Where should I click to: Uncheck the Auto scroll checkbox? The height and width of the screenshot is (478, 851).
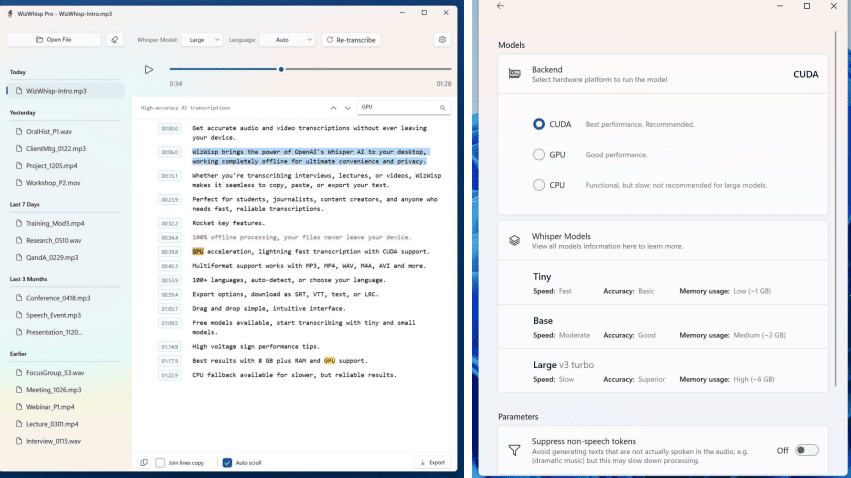pyautogui.click(x=227, y=463)
